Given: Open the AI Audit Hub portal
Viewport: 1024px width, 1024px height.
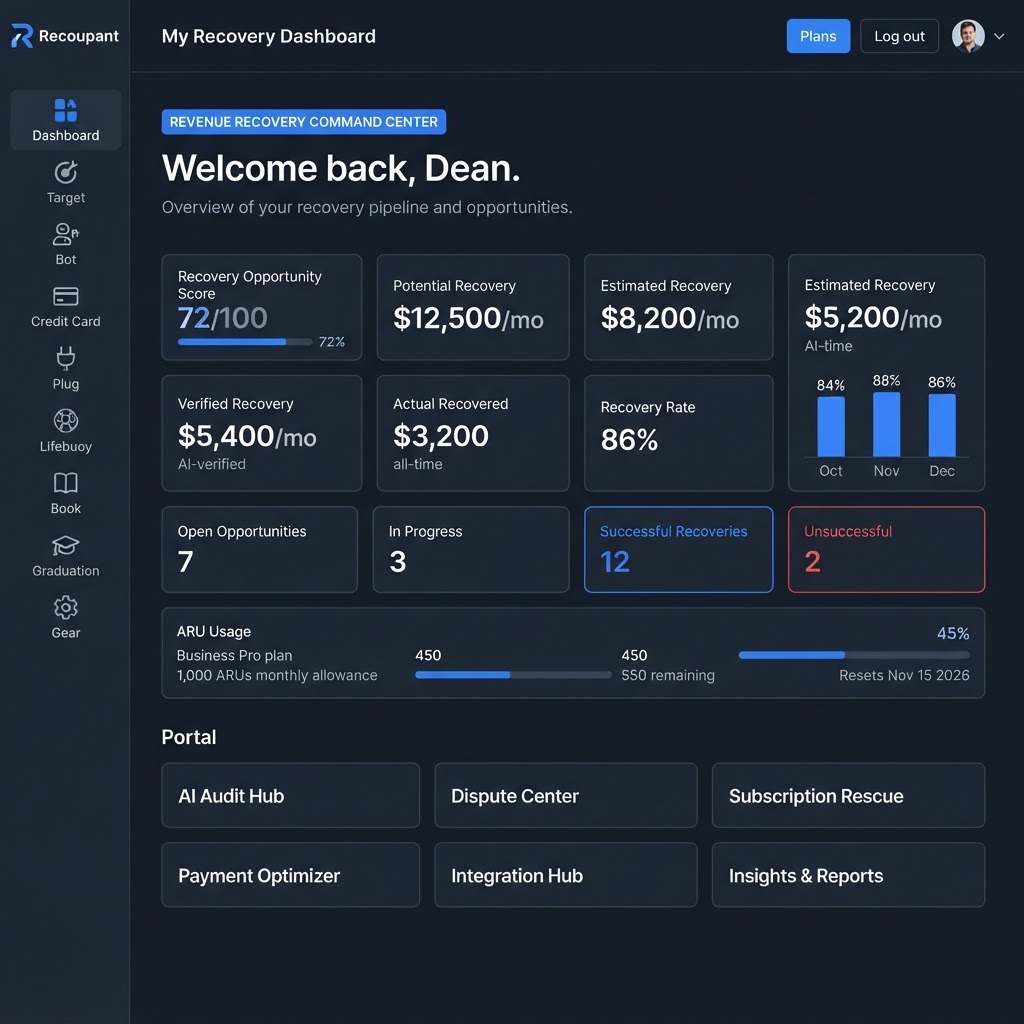Looking at the screenshot, I should tap(291, 795).
